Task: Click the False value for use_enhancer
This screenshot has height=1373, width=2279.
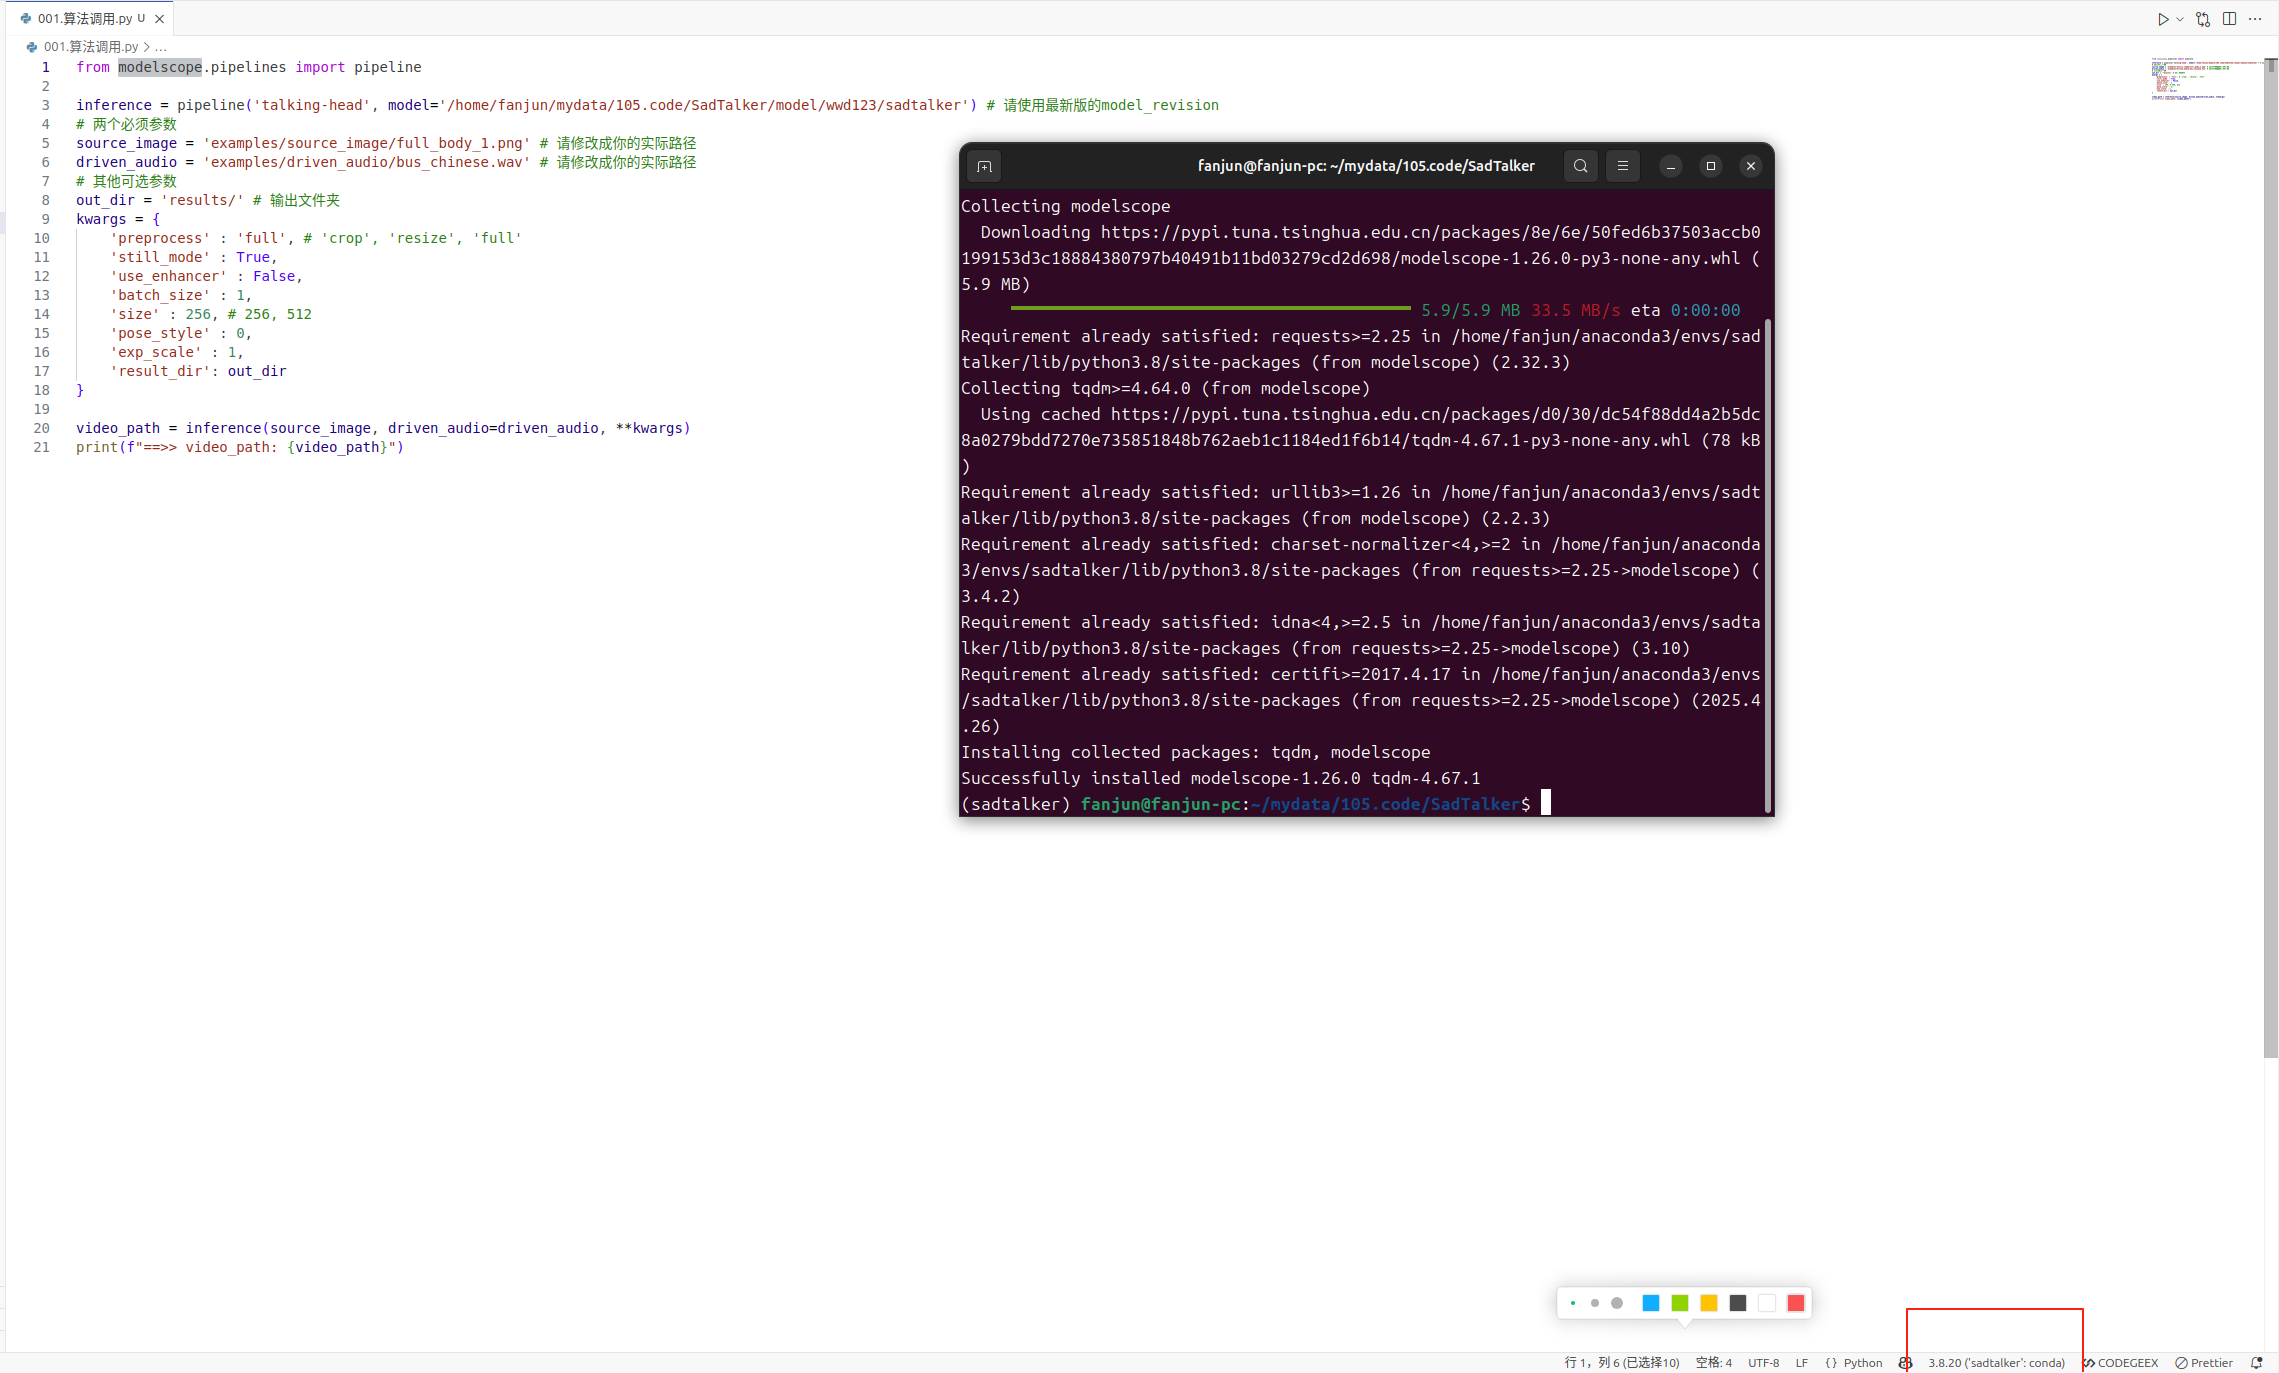Action: (x=274, y=276)
